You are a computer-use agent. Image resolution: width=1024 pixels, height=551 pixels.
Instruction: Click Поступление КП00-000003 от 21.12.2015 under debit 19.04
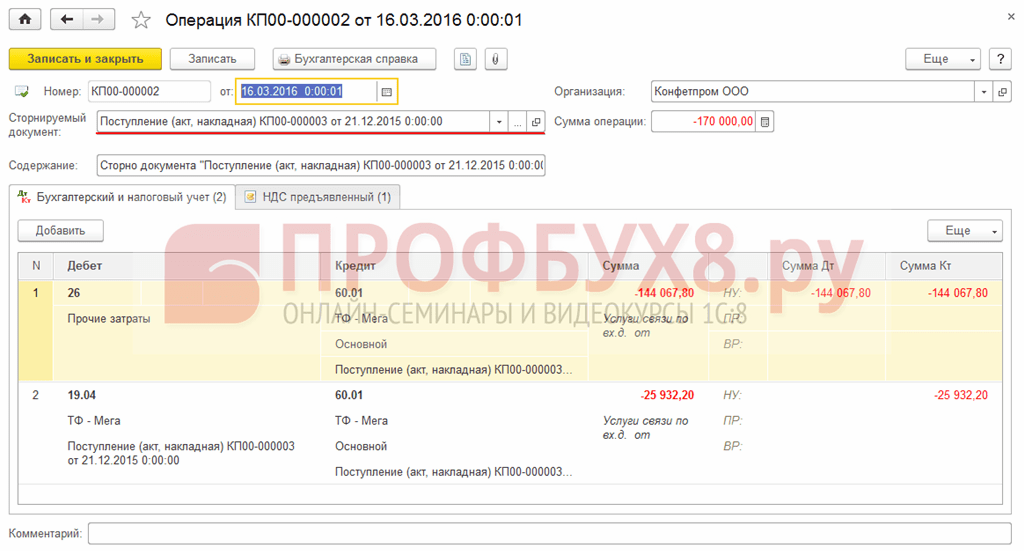[x=181, y=453]
